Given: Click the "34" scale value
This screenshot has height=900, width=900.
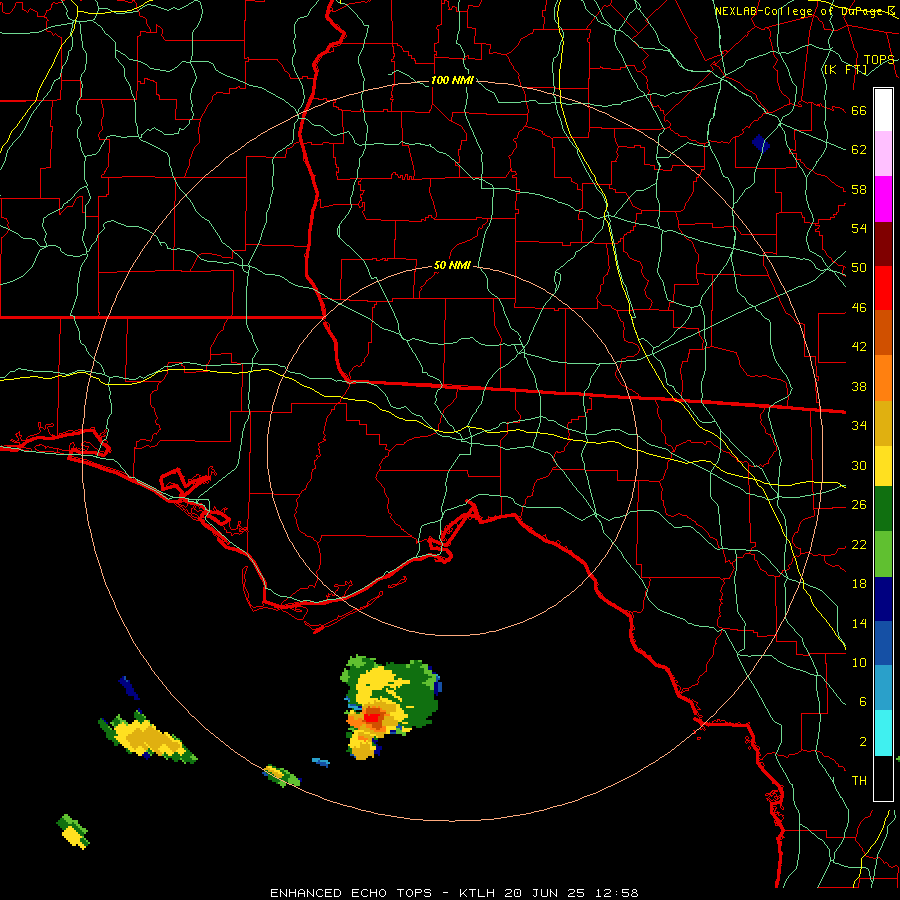Looking at the screenshot, I should click(x=859, y=425).
